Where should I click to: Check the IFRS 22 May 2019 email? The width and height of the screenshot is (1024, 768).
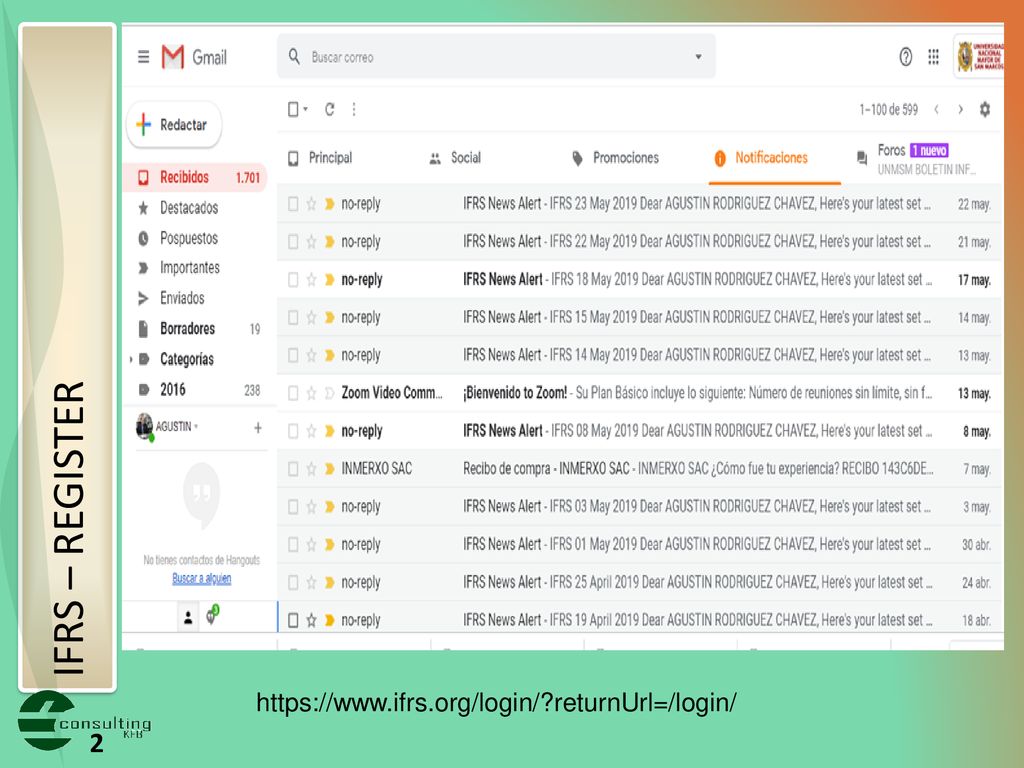(x=293, y=242)
